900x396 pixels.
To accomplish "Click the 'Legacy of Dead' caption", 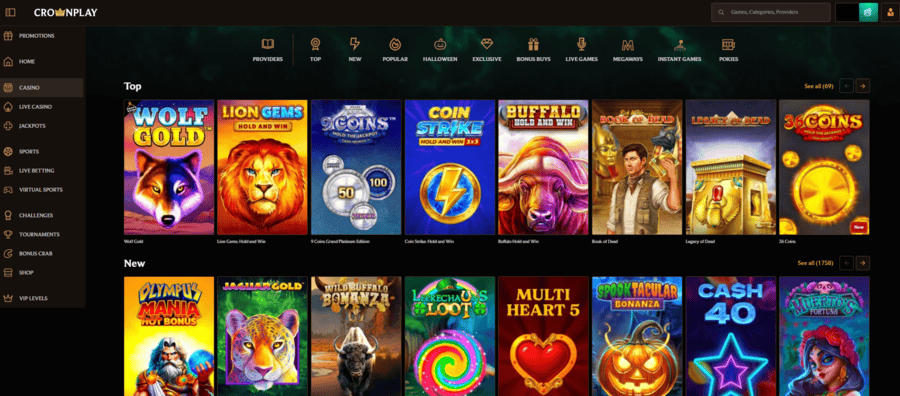I will pos(699,242).
